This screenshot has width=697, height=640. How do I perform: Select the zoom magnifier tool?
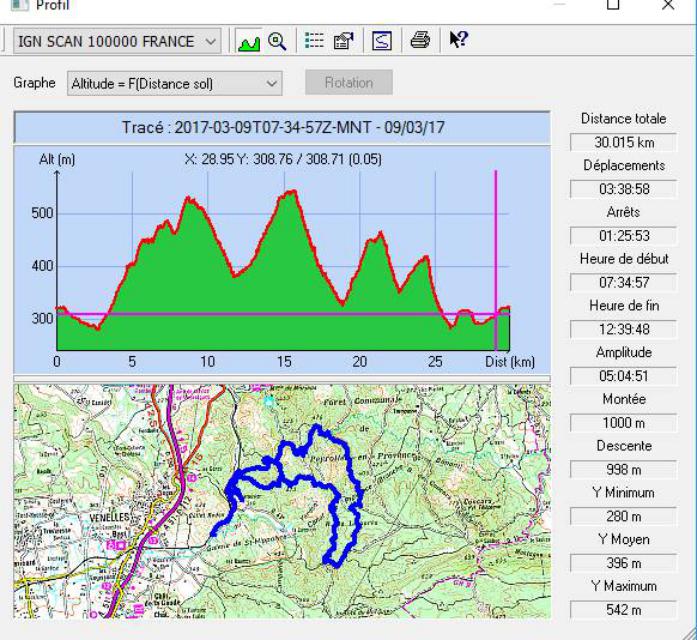point(275,41)
